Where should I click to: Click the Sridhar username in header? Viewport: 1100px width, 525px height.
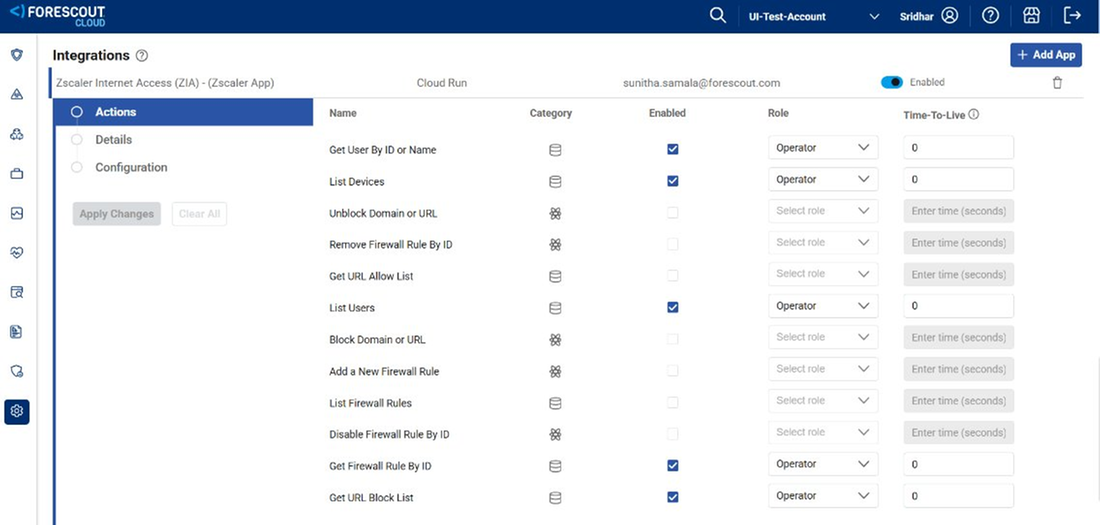pos(916,16)
